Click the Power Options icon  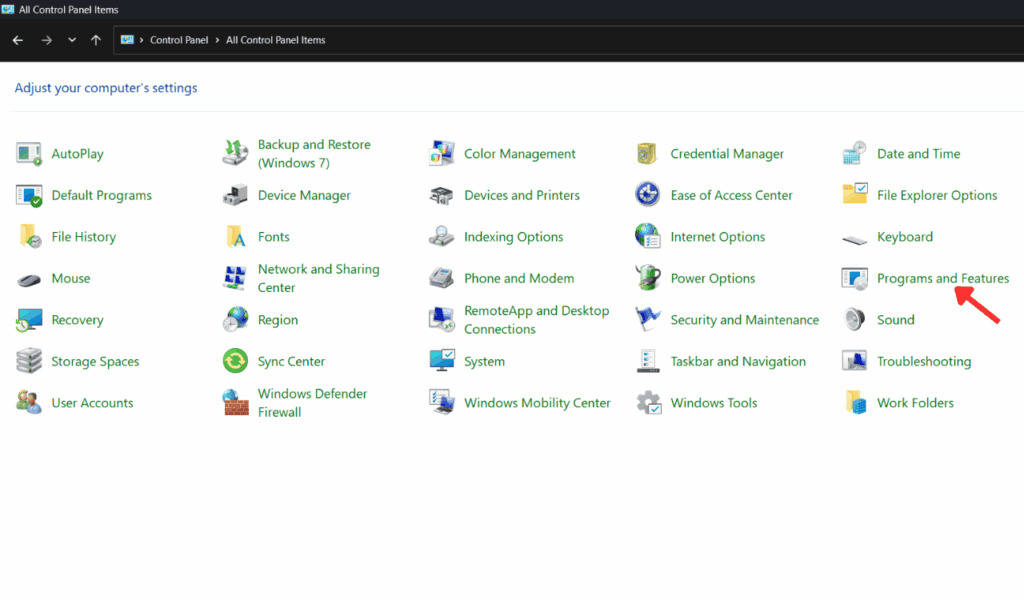pos(648,278)
